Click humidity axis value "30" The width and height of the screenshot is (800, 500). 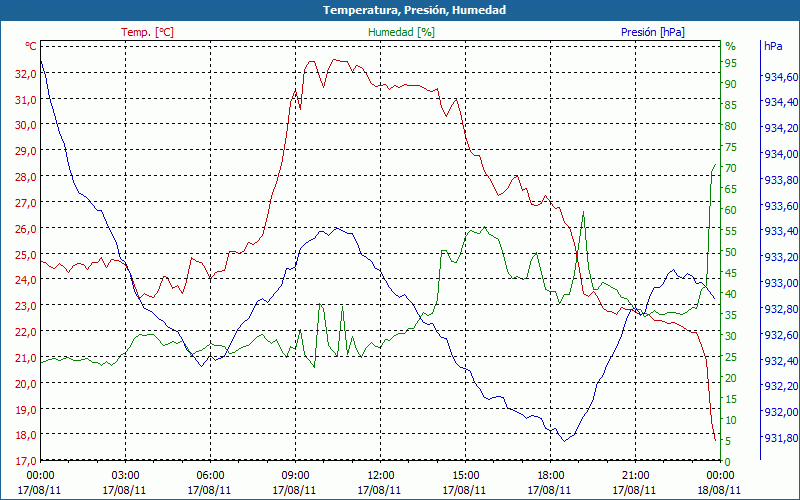tap(731, 336)
